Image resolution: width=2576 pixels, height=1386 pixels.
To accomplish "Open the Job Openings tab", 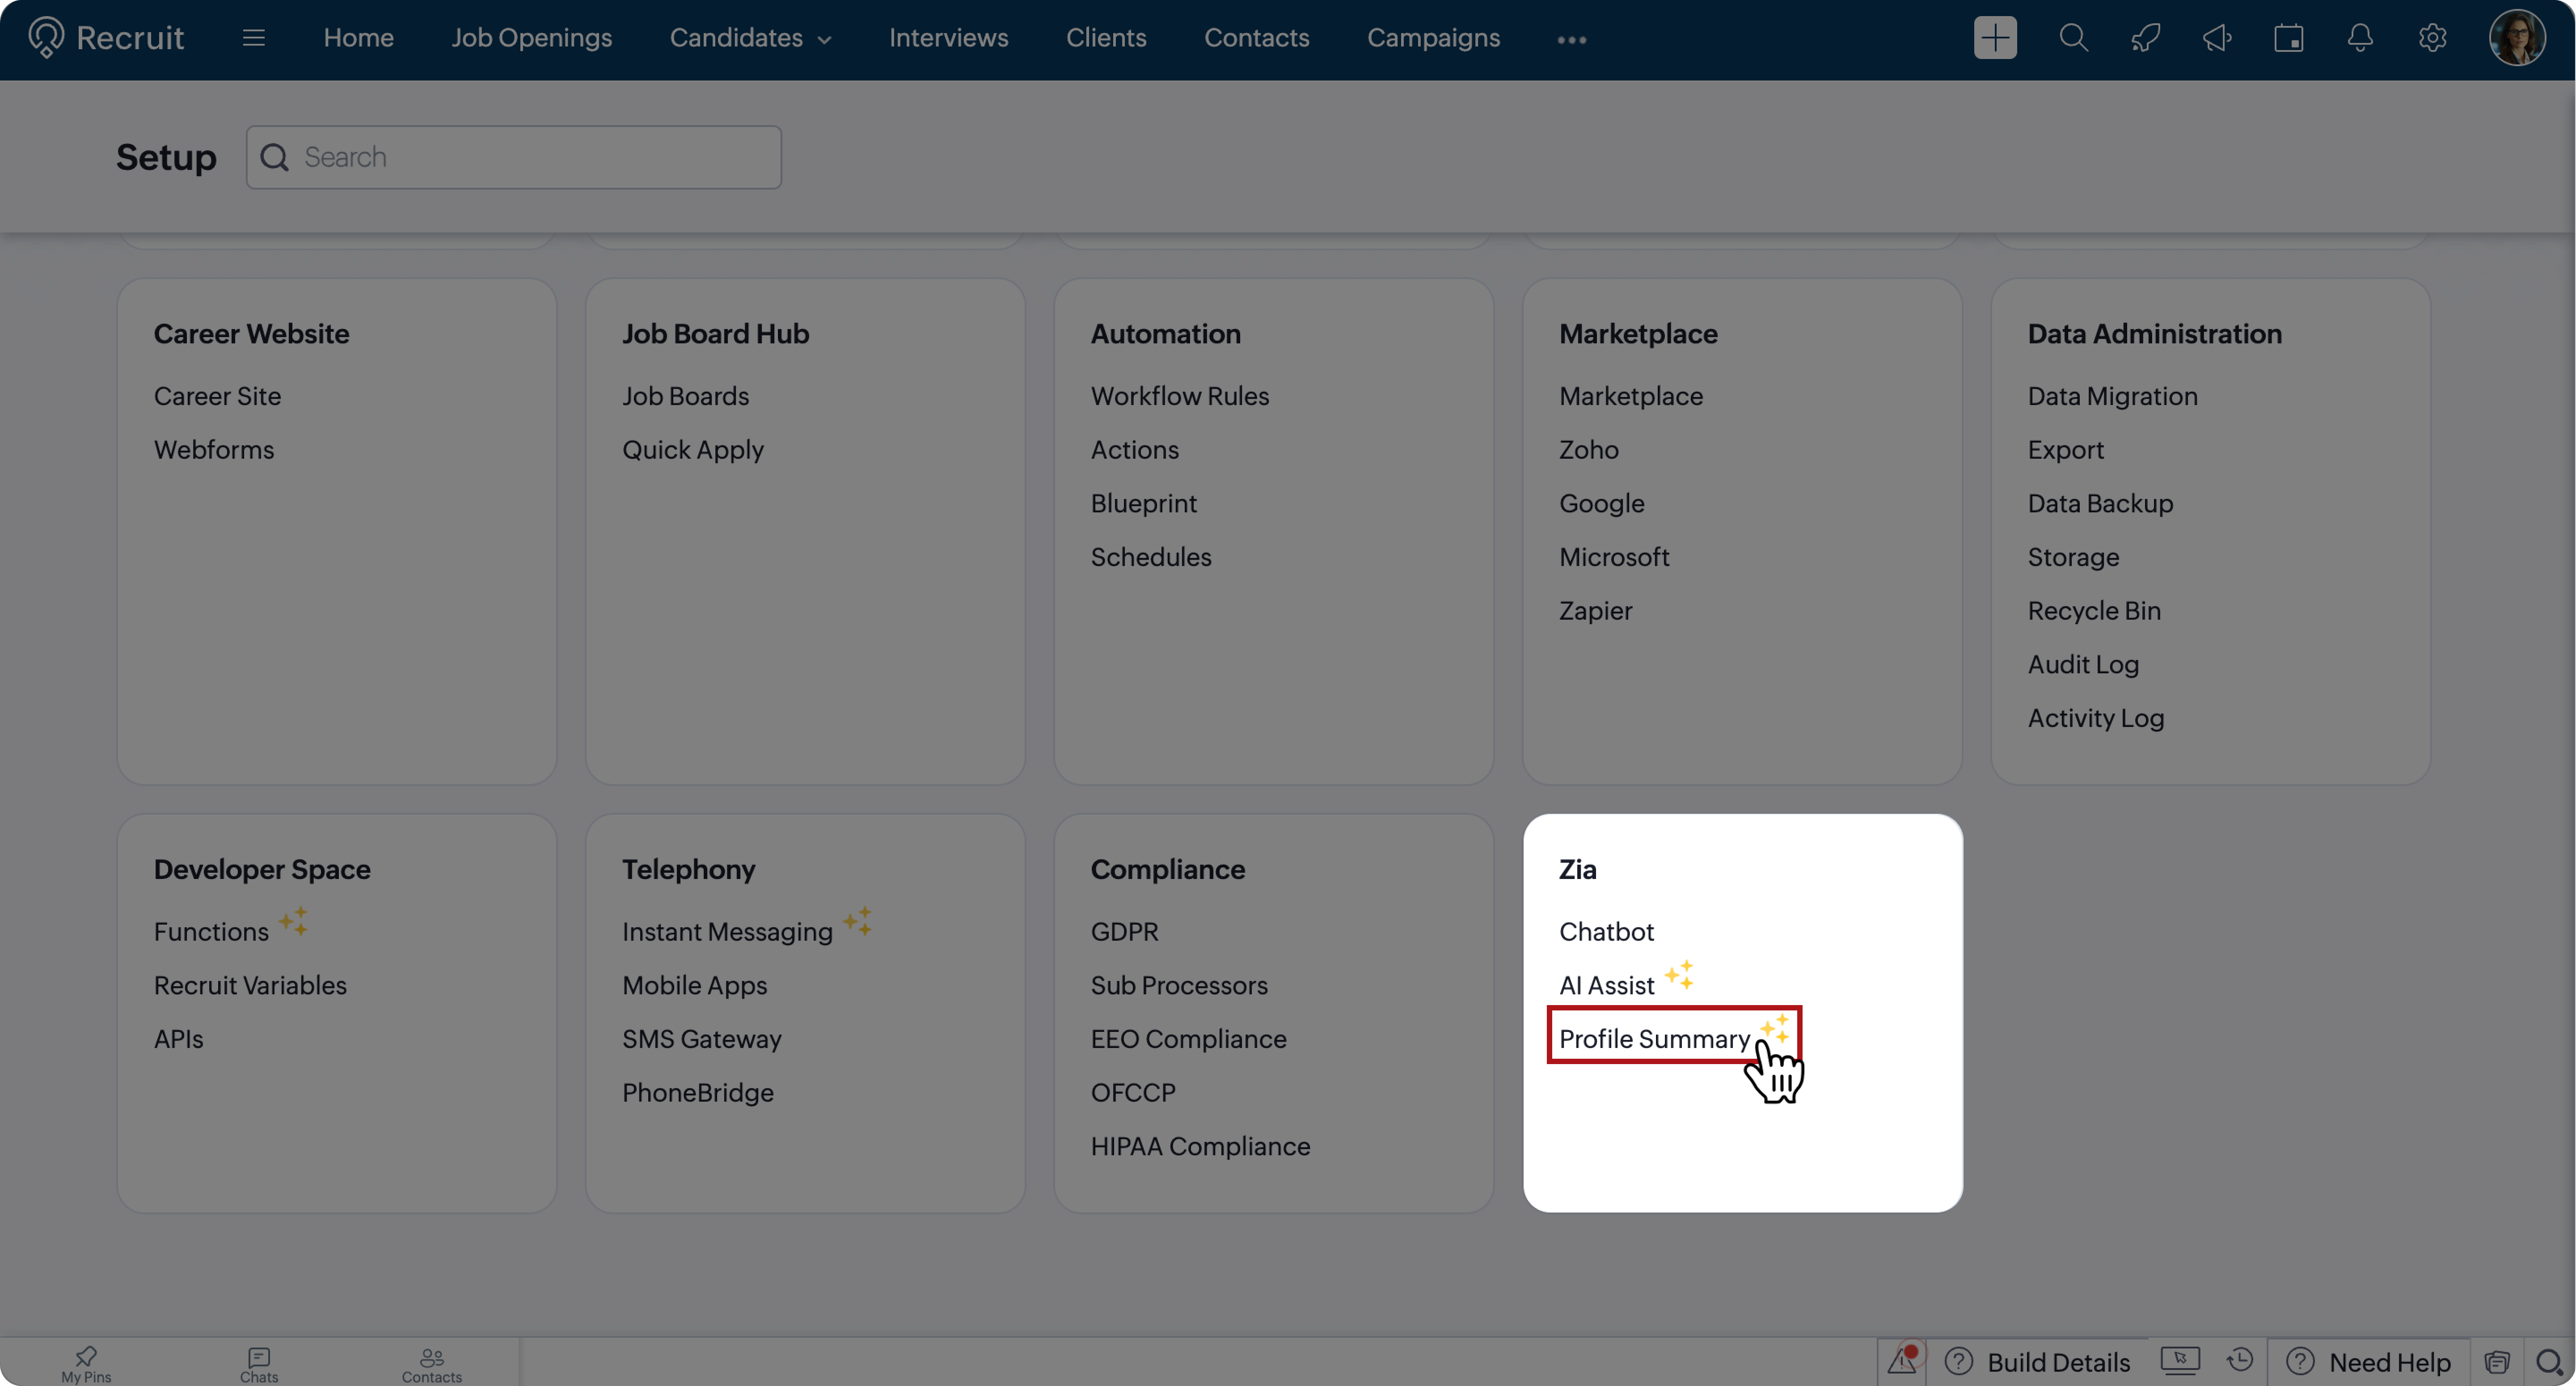I will click(531, 38).
